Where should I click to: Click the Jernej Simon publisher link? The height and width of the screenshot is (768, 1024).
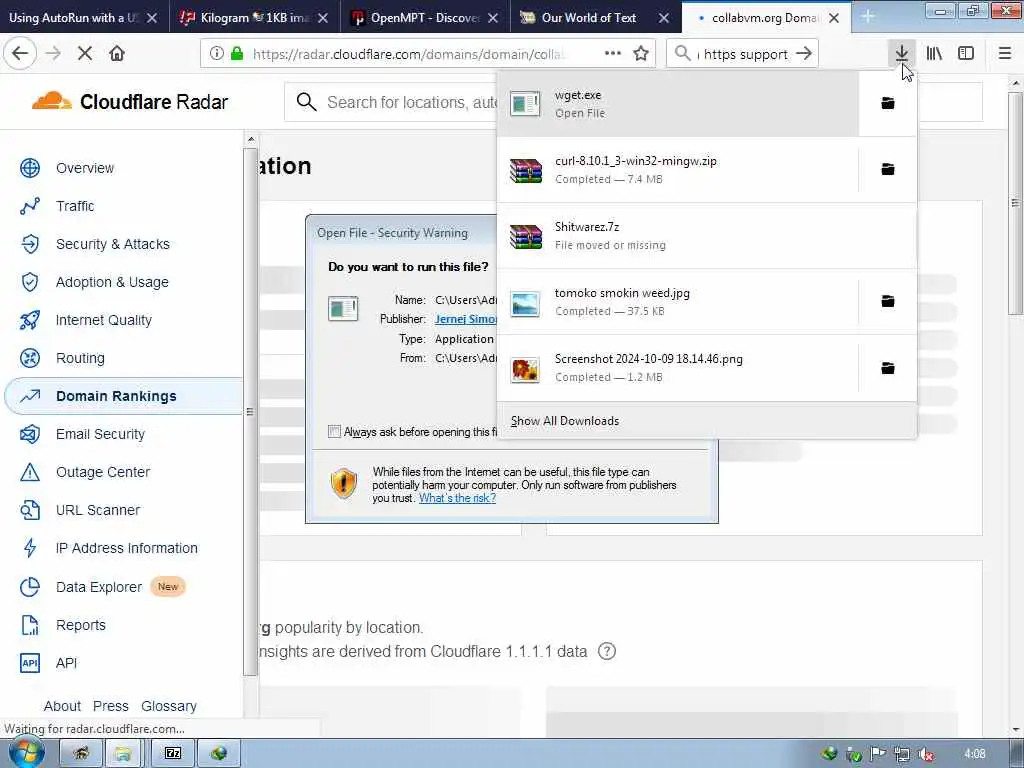coord(466,319)
